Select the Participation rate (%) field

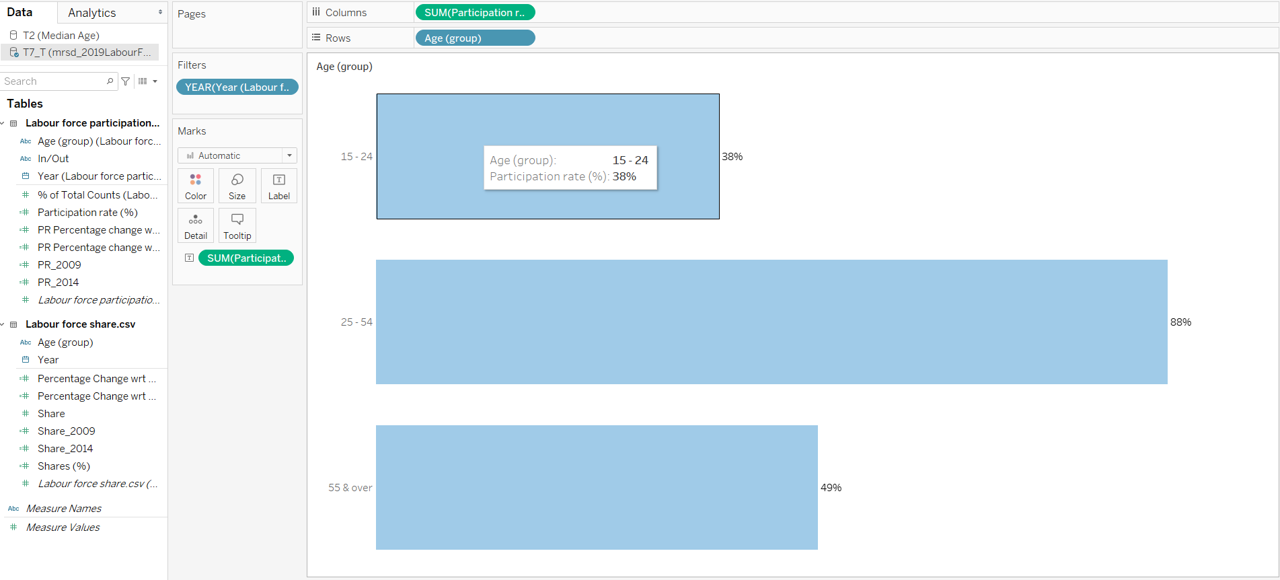(x=87, y=212)
